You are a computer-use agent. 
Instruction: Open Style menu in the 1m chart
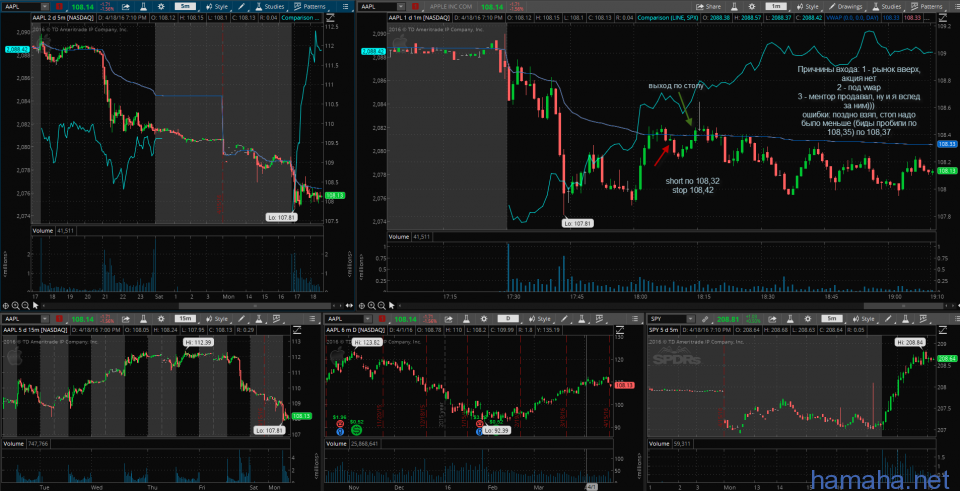coord(806,7)
